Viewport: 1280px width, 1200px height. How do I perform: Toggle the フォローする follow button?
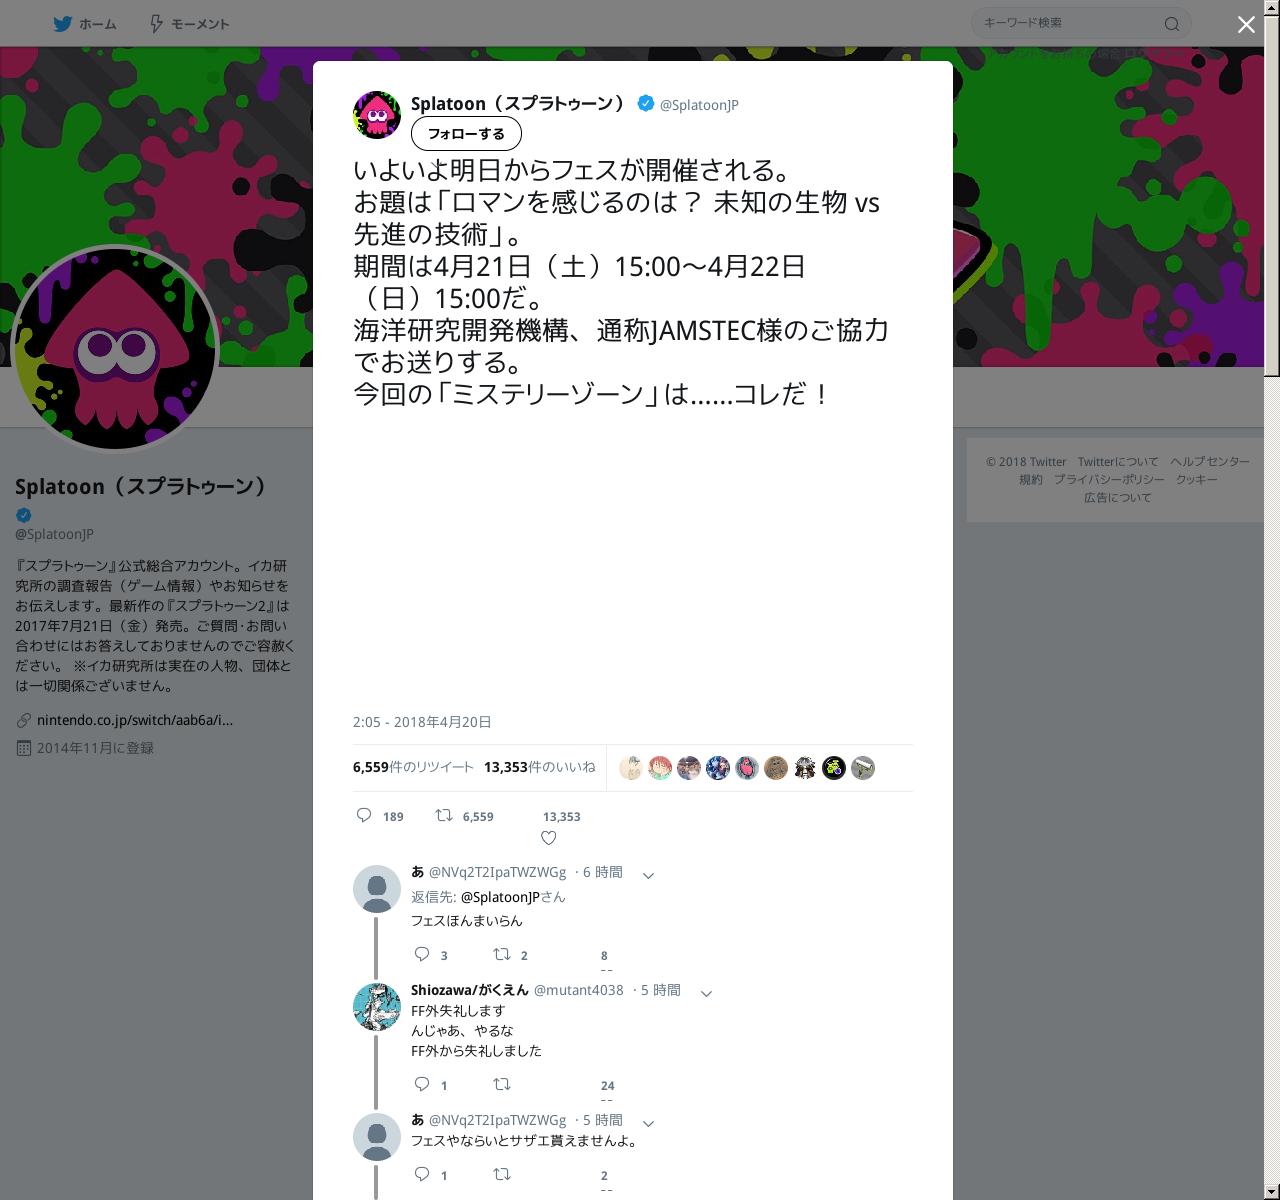coord(466,133)
